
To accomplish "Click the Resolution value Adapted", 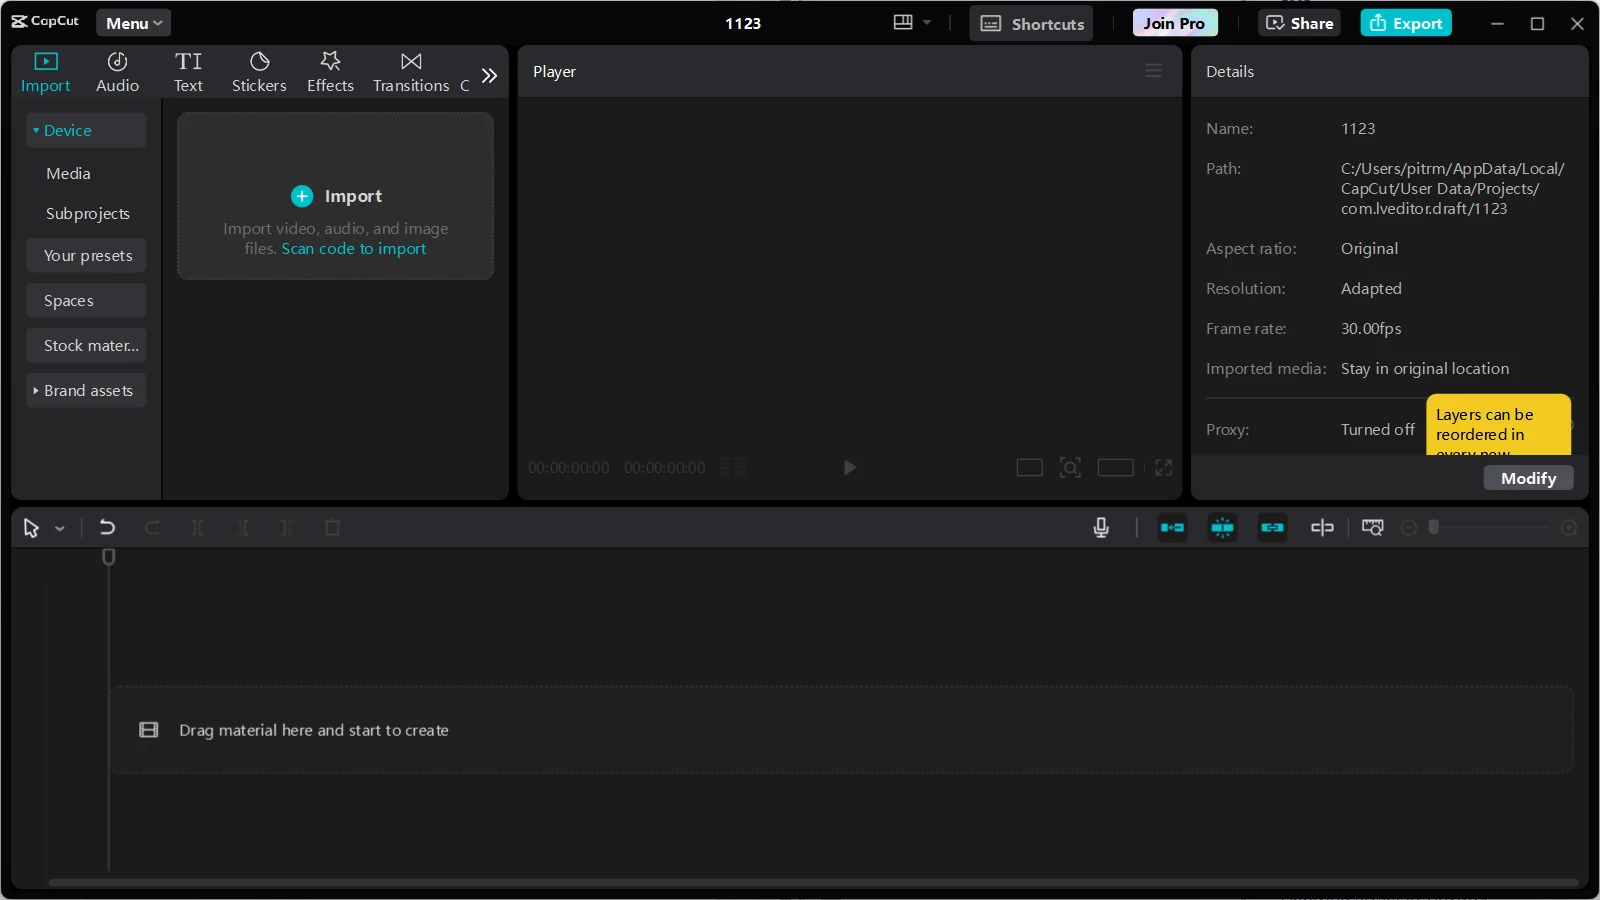I will [1371, 289].
